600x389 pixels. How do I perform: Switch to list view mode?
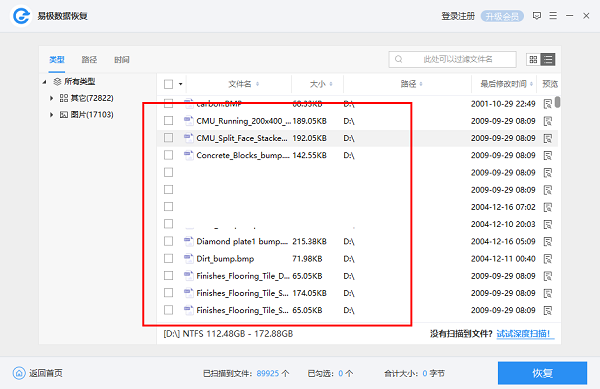coord(548,59)
